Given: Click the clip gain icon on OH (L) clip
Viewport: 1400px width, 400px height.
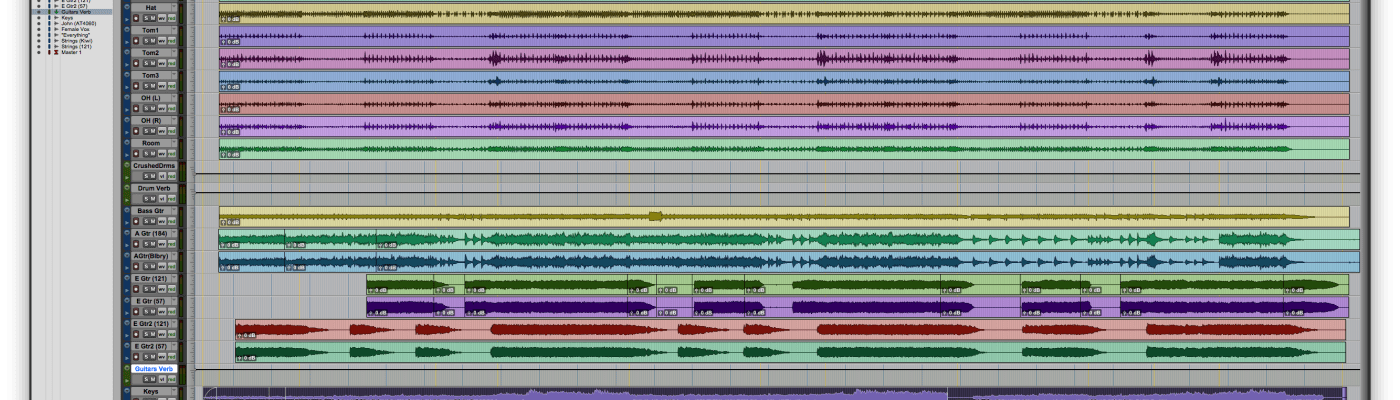Looking at the screenshot, I should click(x=224, y=110).
